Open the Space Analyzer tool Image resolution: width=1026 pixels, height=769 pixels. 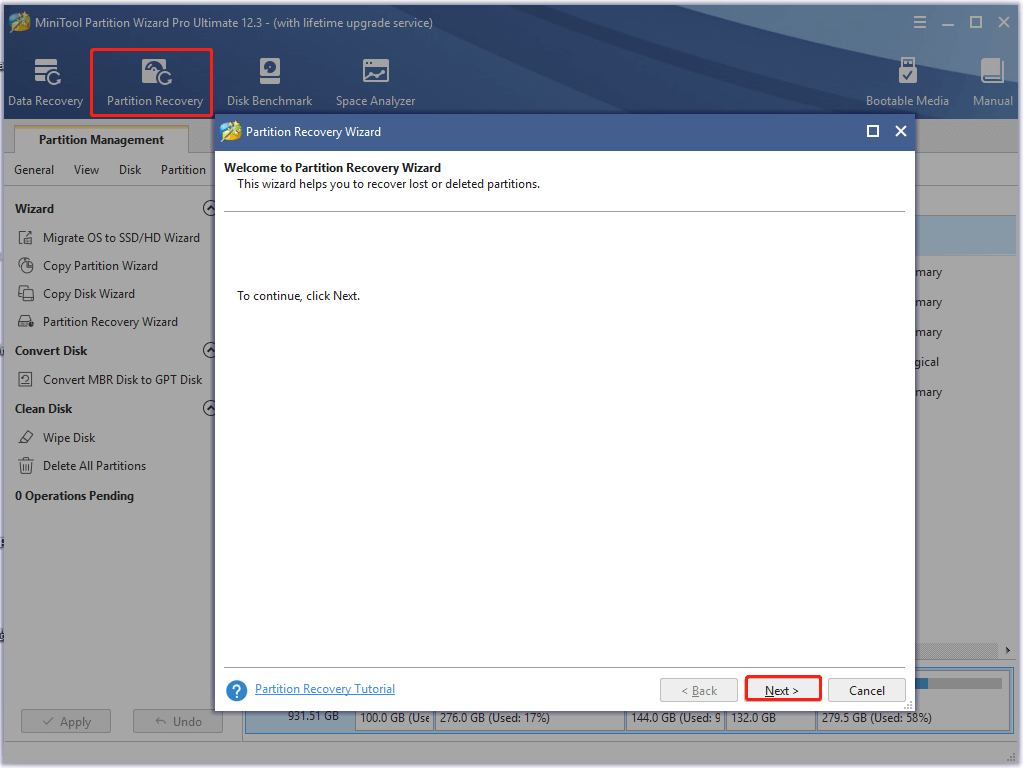point(376,82)
